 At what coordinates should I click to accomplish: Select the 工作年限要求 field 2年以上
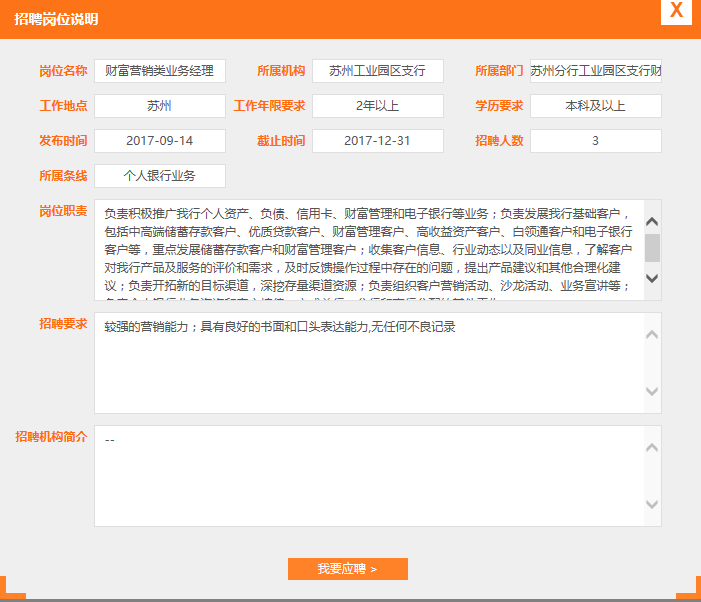(x=377, y=106)
